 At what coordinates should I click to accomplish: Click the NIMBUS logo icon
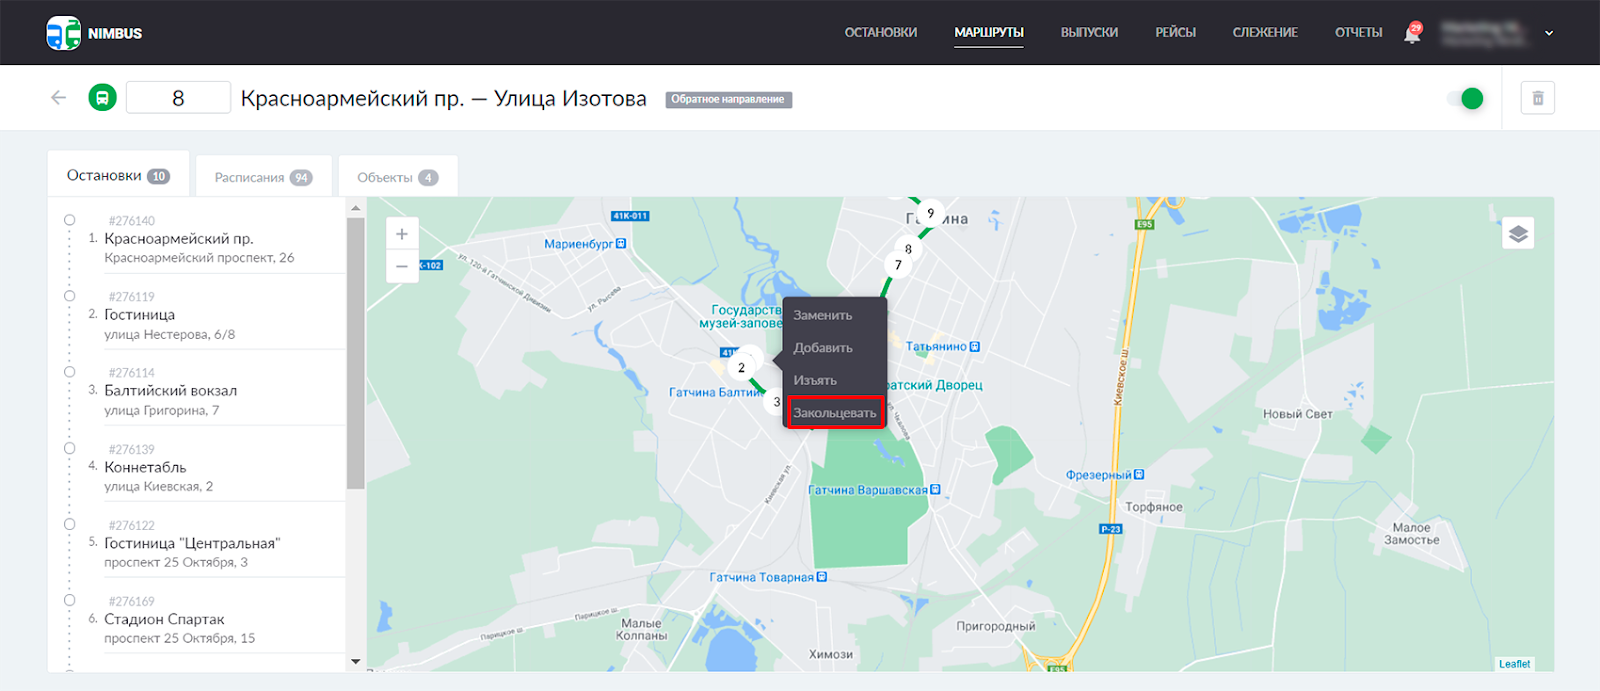pyautogui.click(x=63, y=33)
